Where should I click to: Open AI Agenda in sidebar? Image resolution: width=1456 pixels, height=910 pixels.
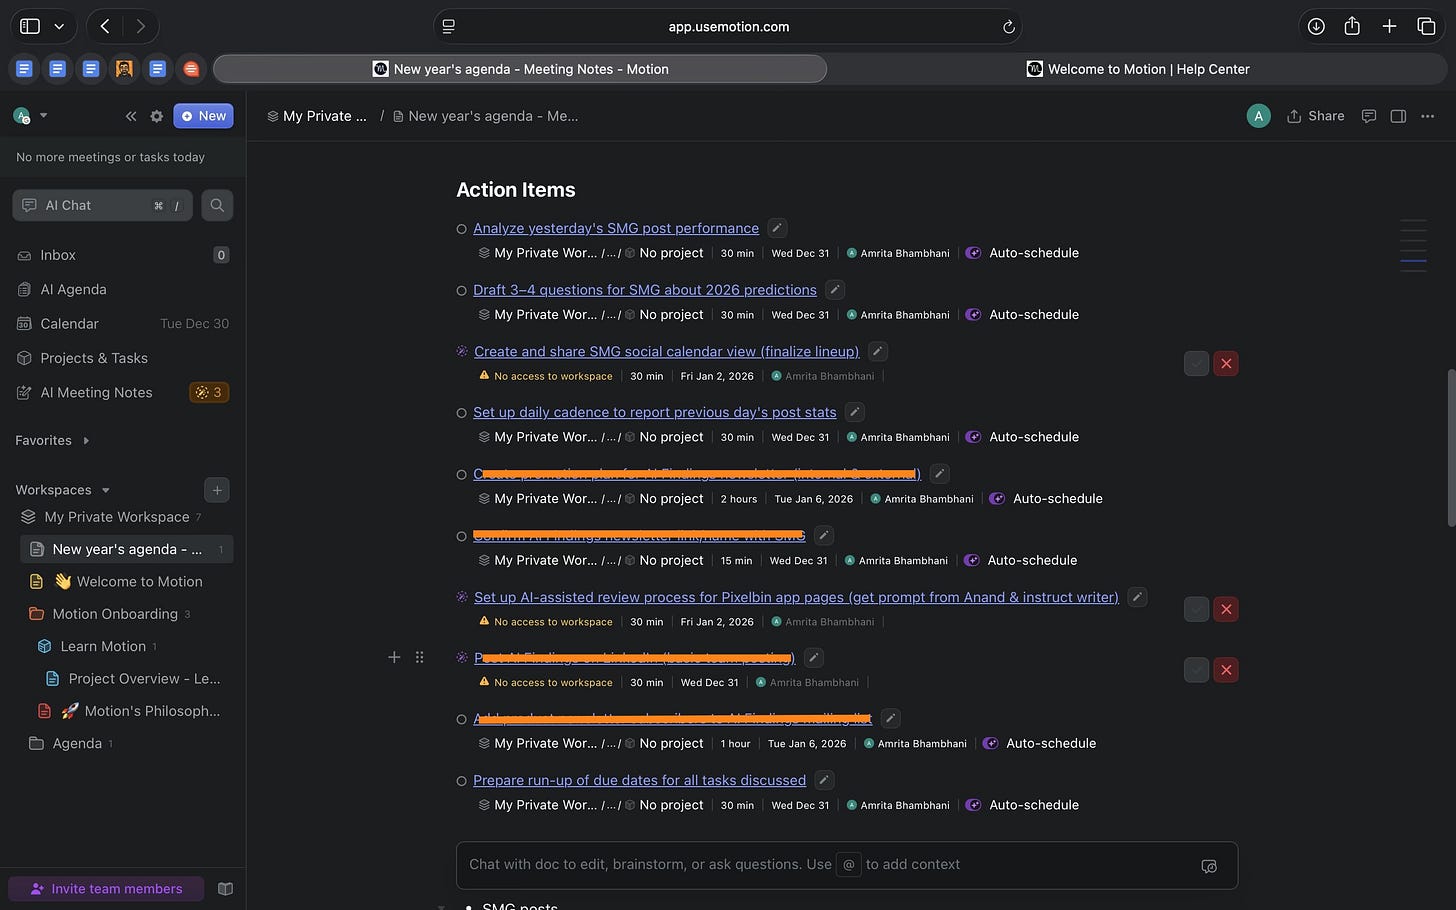[x=123, y=289]
